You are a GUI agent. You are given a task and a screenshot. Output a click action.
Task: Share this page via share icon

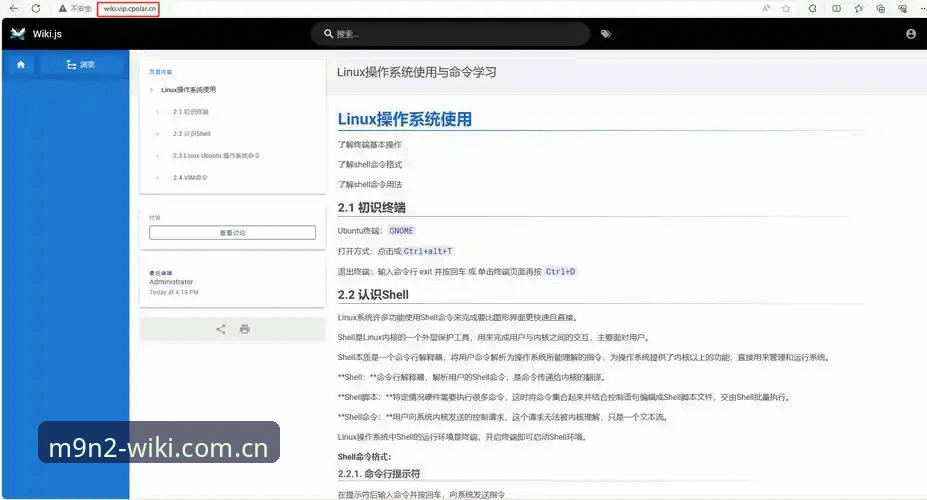[221, 329]
